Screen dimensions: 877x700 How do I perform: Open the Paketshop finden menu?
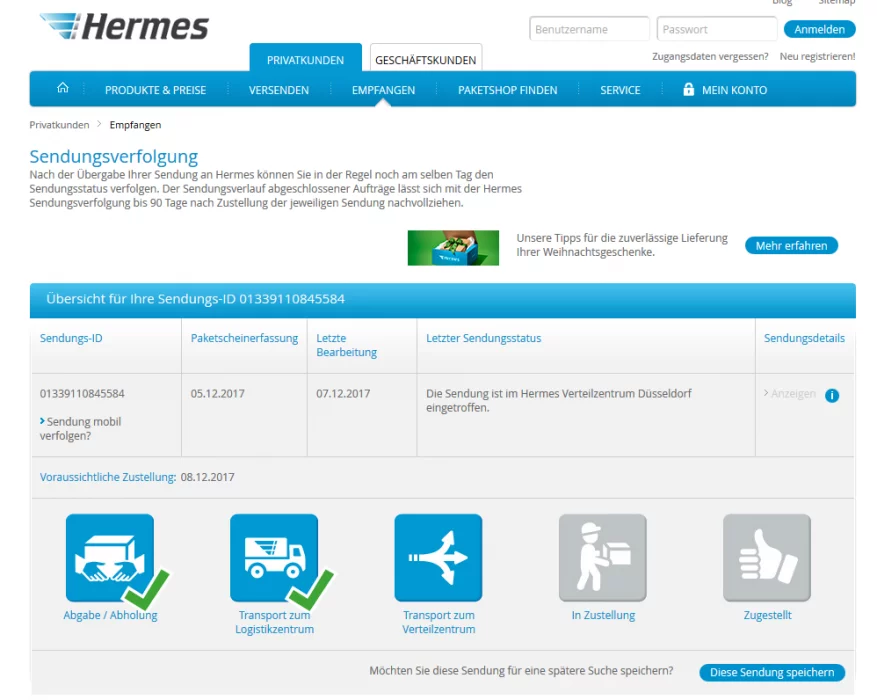point(507,90)
